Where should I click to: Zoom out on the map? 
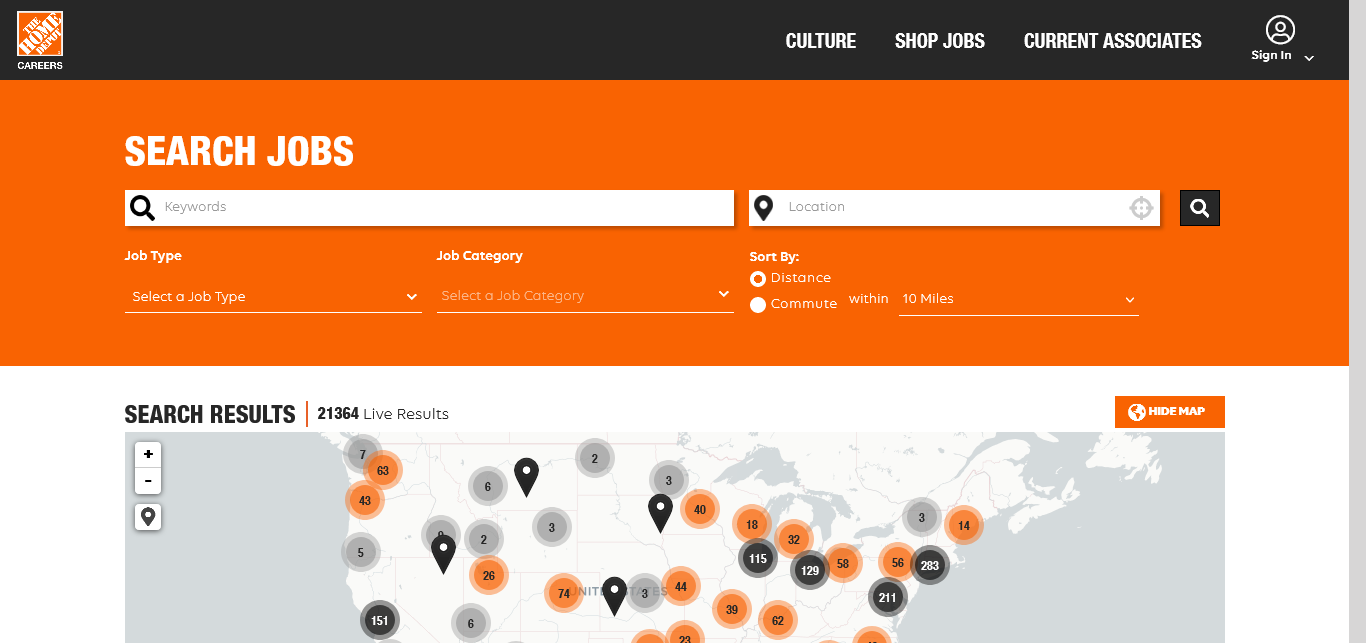148,481
